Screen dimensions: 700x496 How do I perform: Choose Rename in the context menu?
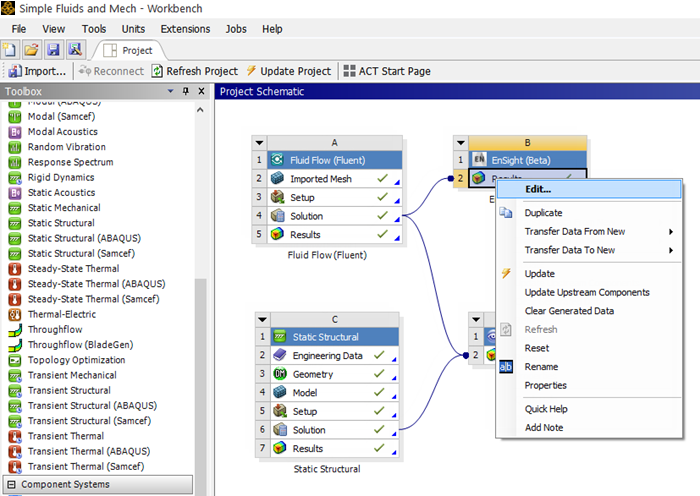tap(589, 367)
